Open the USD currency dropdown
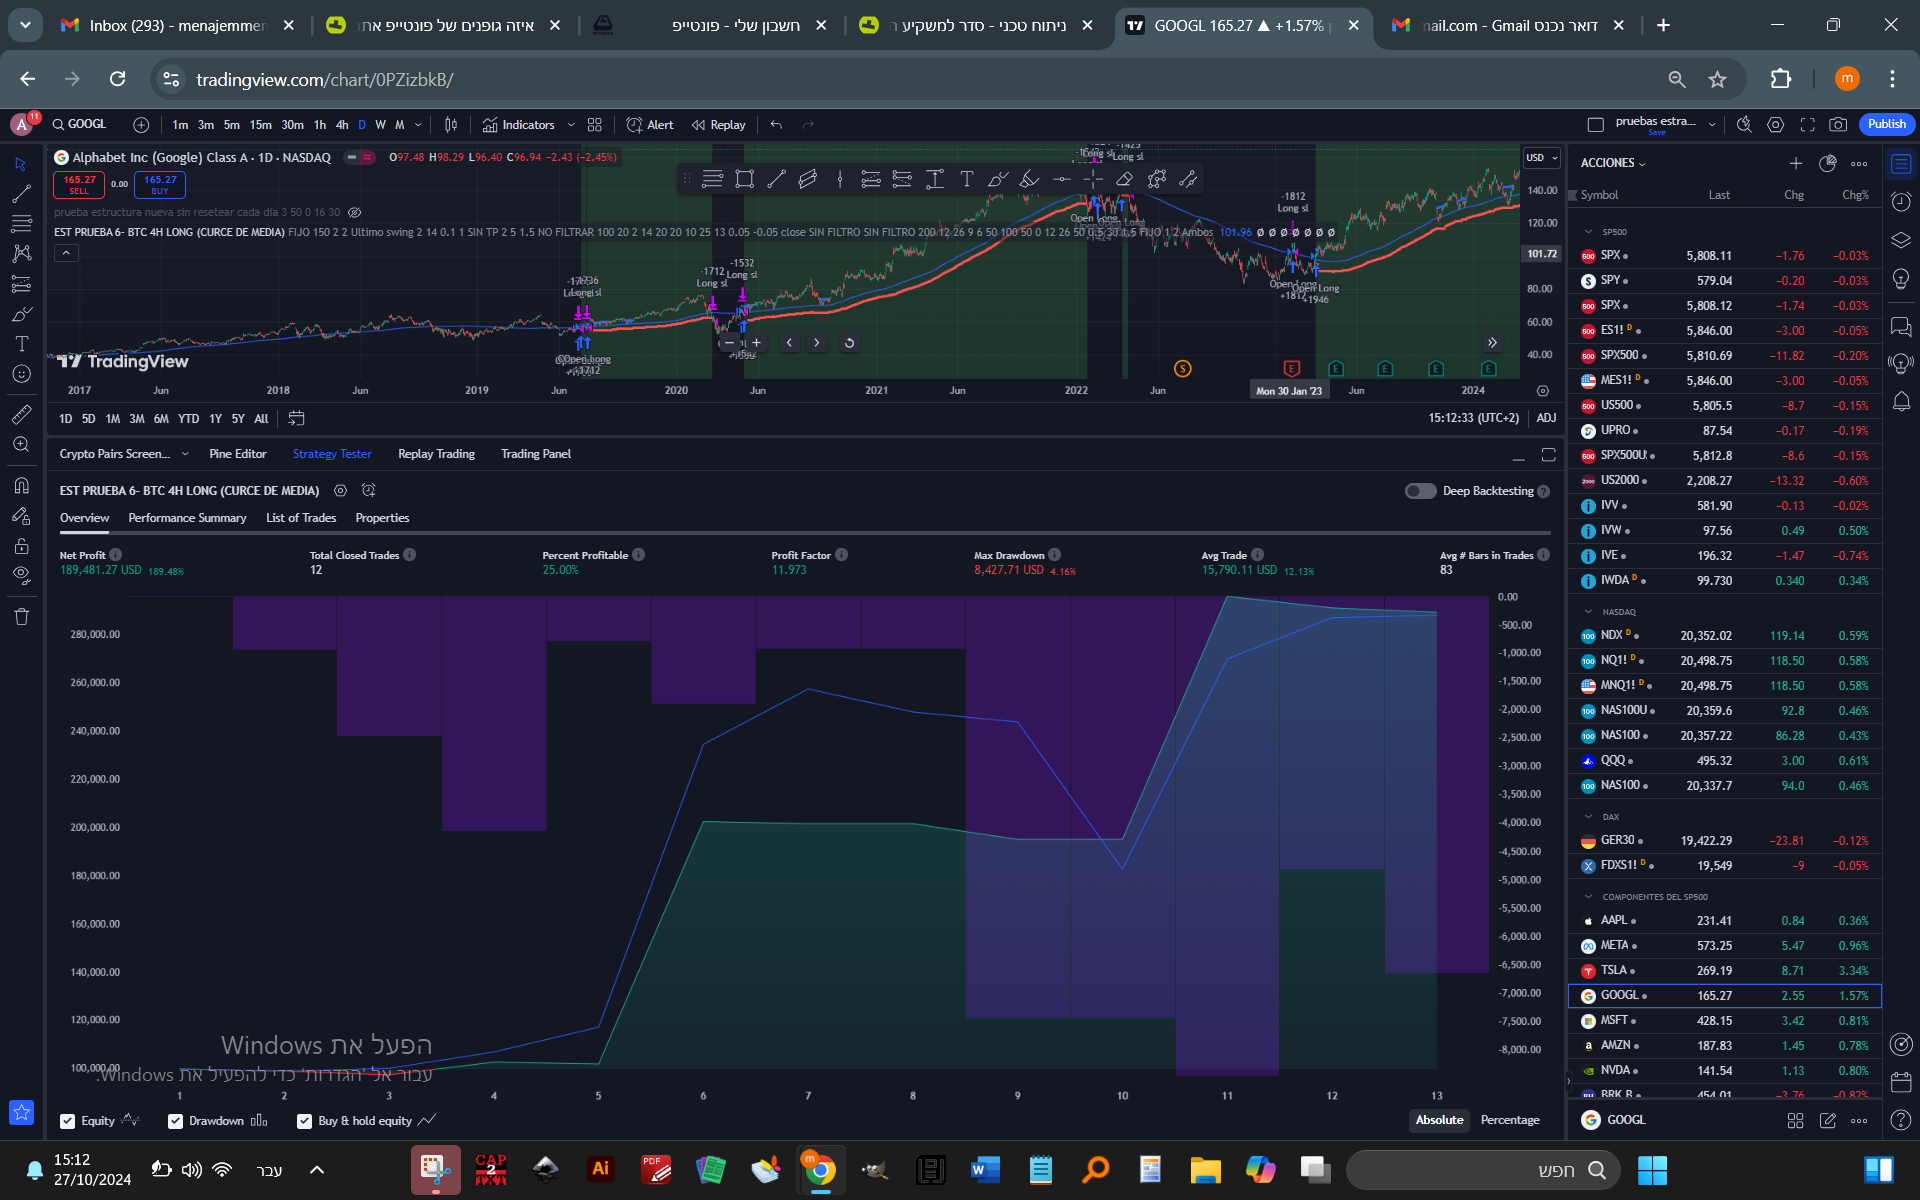This screenshot has height=1200, width=1920. coord(1541,158)
